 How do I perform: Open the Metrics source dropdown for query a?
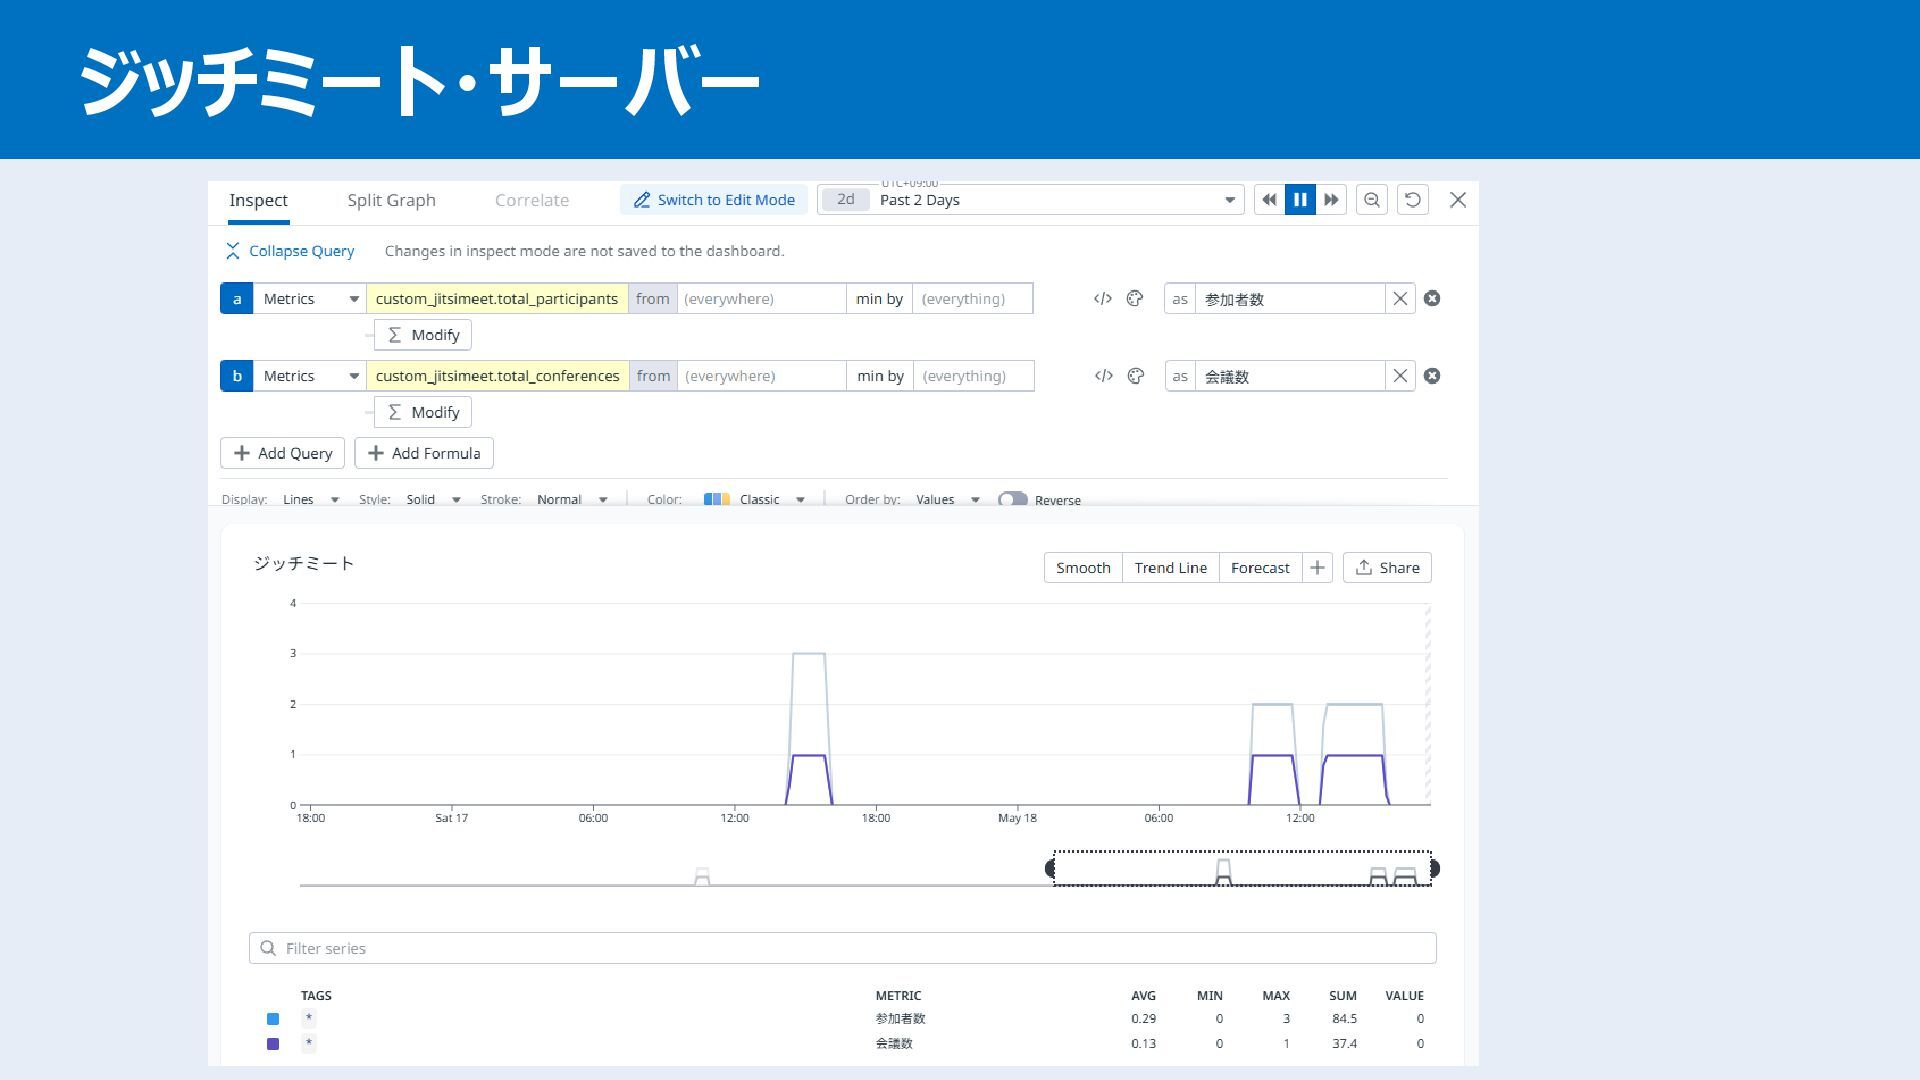(309, 299)
